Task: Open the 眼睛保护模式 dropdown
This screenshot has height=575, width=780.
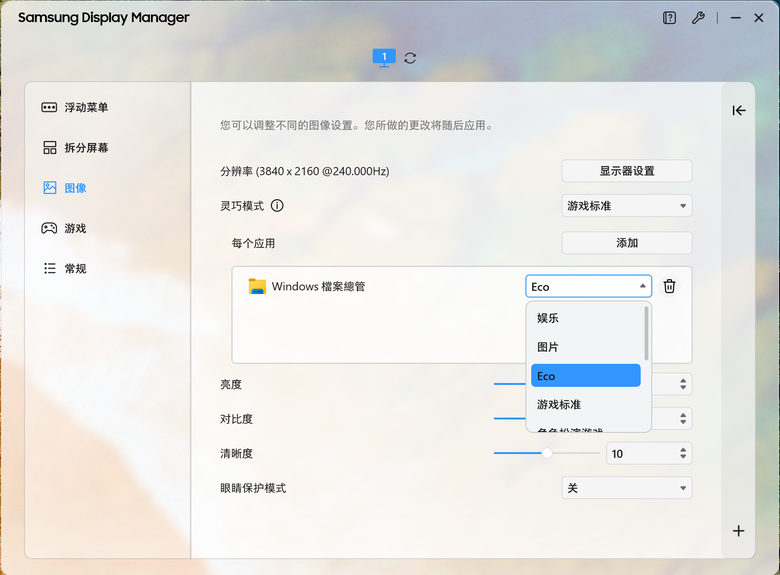Action: click(x=627, y=488)
